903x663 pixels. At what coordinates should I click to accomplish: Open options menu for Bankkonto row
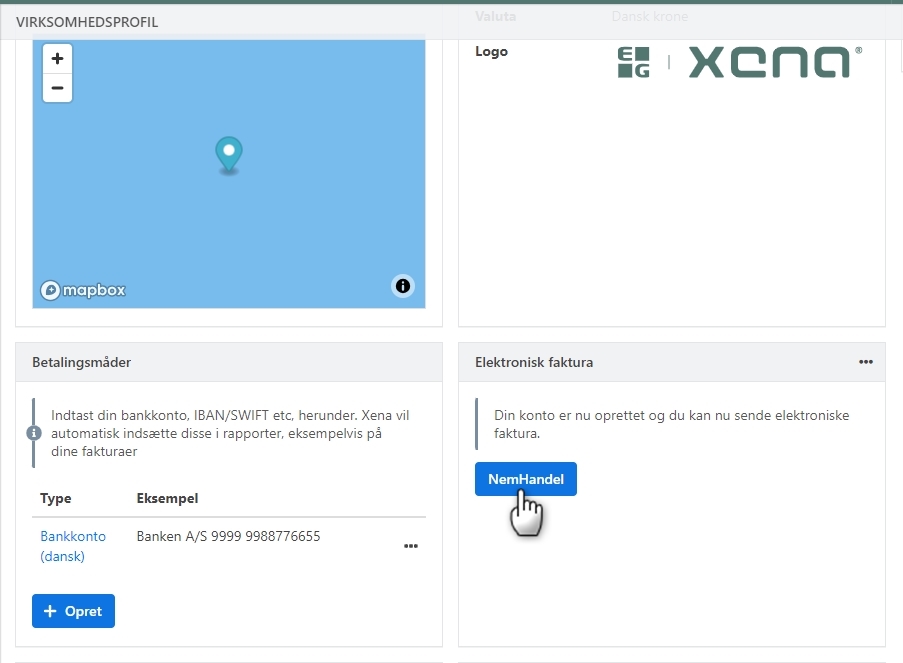[410, 546]
